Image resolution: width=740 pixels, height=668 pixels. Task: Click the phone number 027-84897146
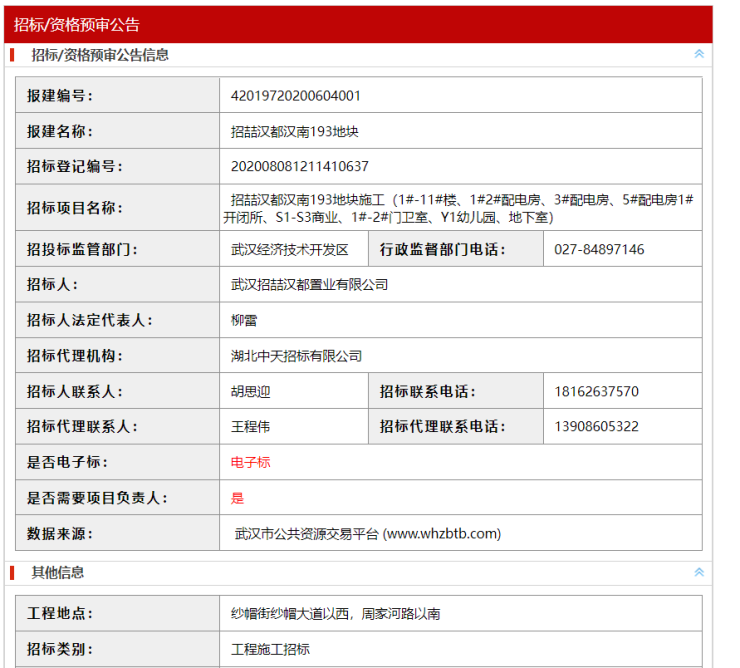(599, 249)
